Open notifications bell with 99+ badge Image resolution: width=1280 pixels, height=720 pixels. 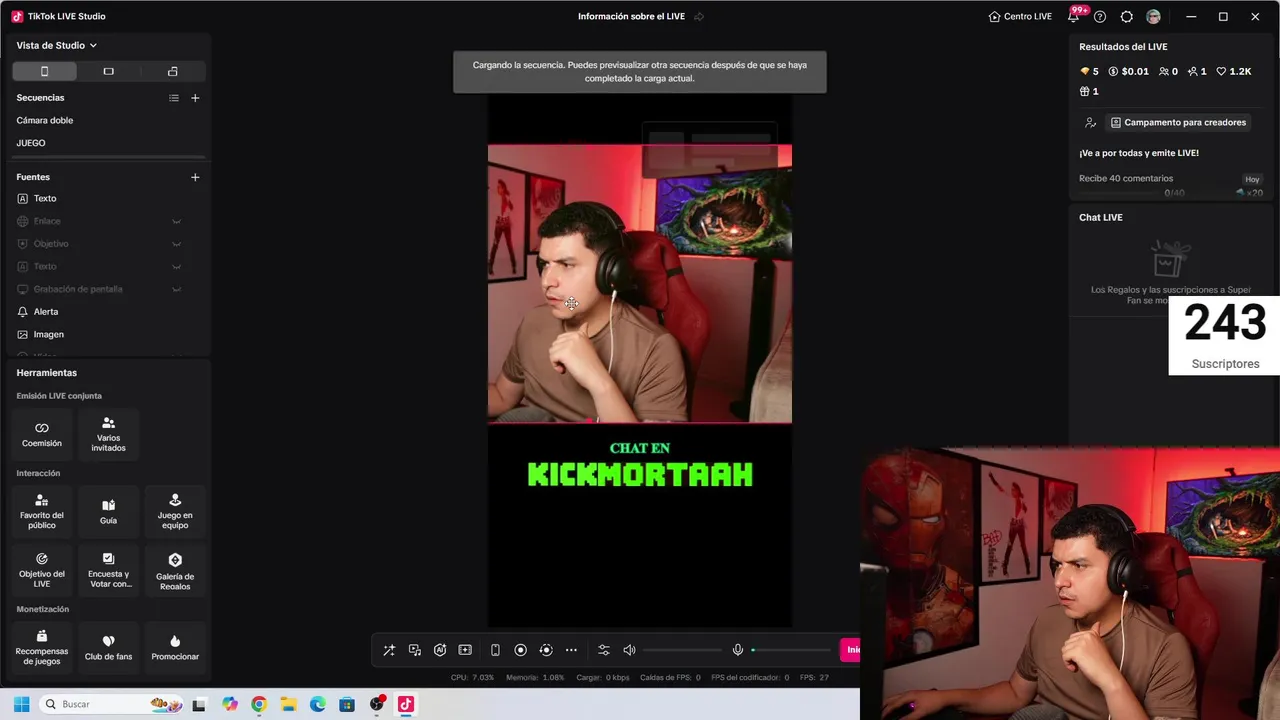1074,16
